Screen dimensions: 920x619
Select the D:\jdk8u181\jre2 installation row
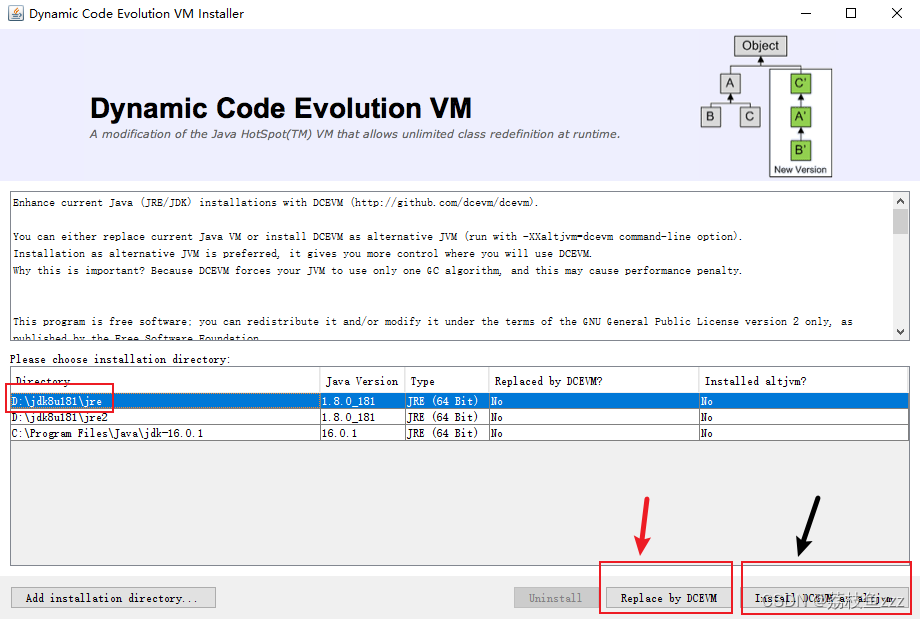point(150,417)
